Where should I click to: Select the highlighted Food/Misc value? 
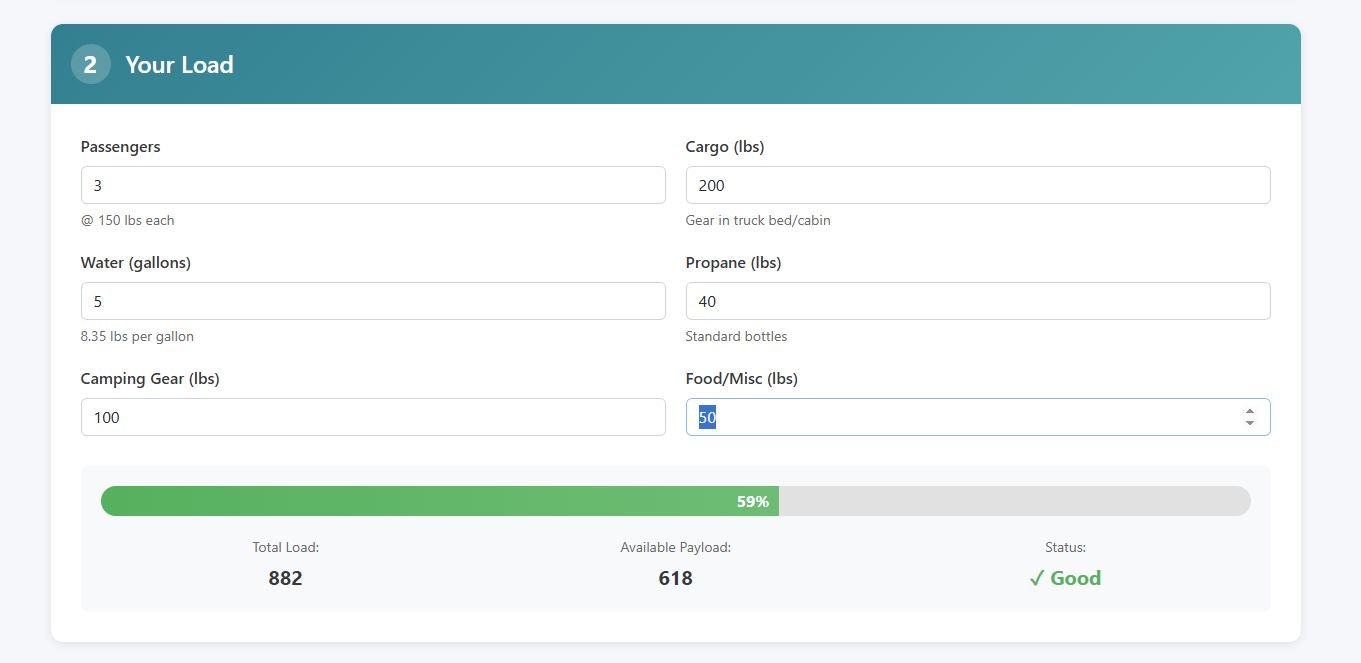[x=706, y=417]
